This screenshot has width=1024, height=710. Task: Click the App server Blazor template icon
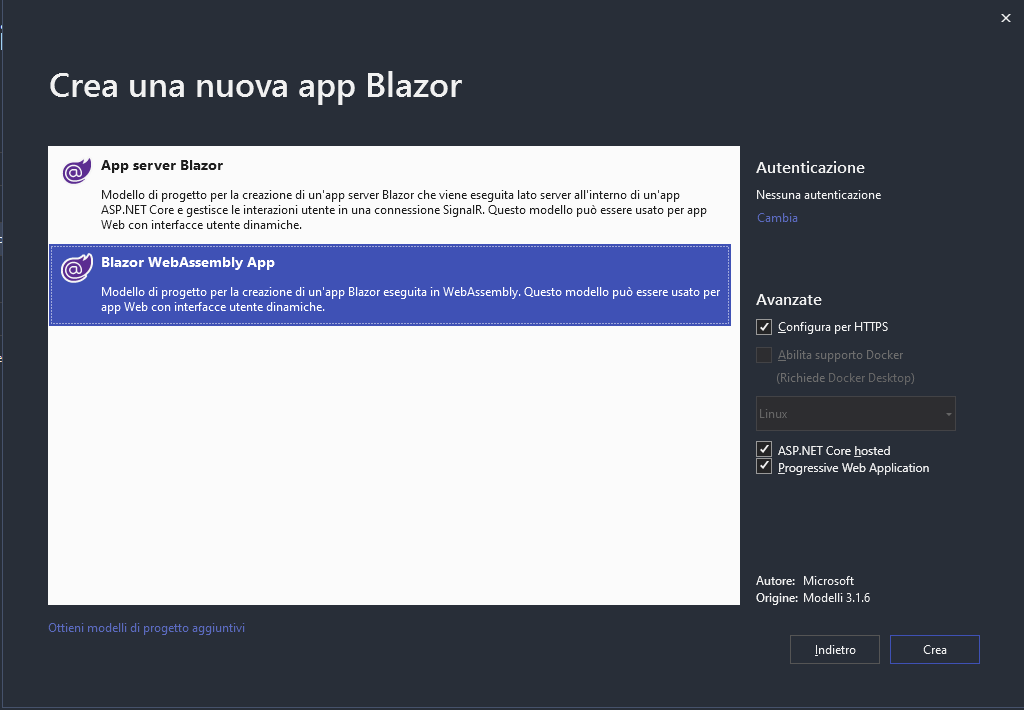[75, 172]
